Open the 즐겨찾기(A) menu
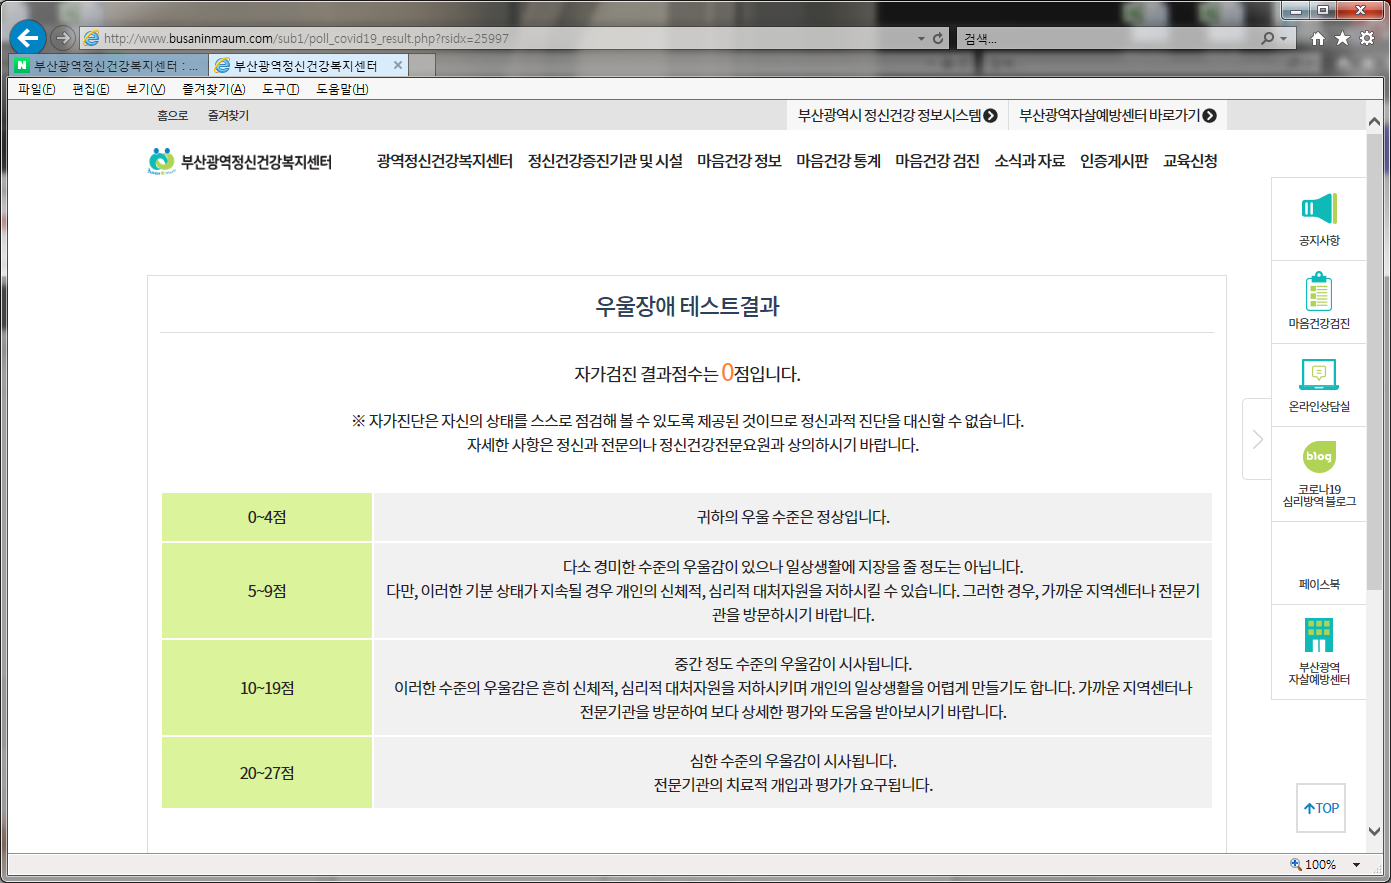The width and height of the screenshot is (1391, 883). [213, 89]
